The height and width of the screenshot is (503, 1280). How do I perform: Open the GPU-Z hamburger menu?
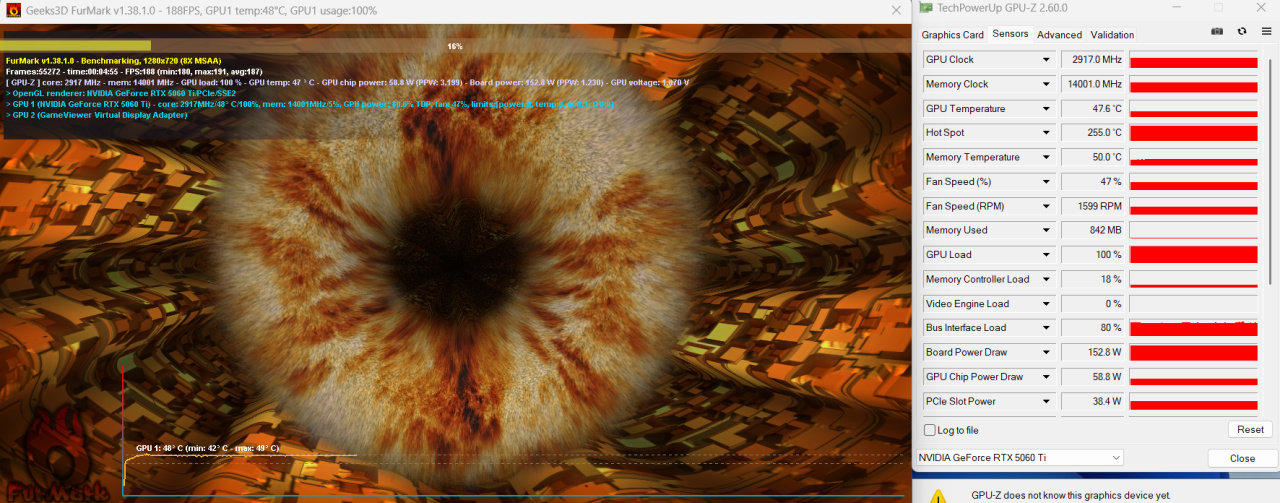coord(1266,31)
